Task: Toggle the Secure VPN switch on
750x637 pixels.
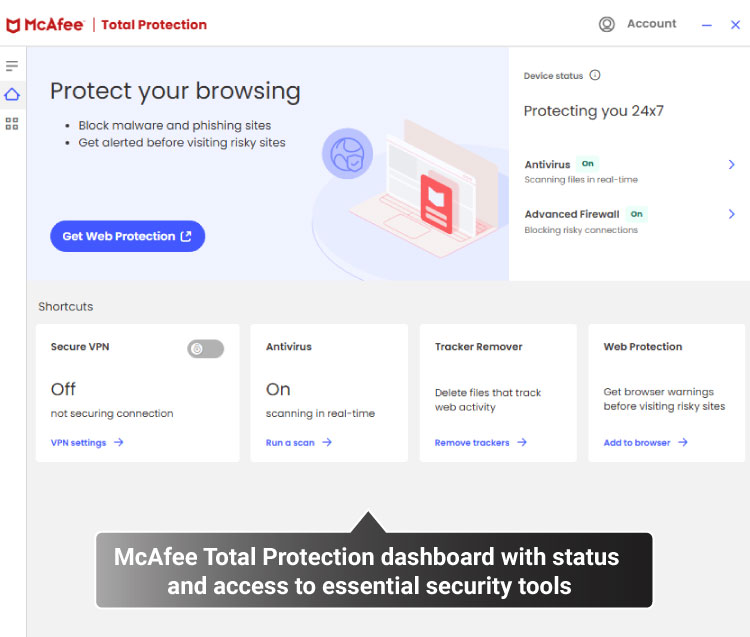Action: [x=205, y=348]
